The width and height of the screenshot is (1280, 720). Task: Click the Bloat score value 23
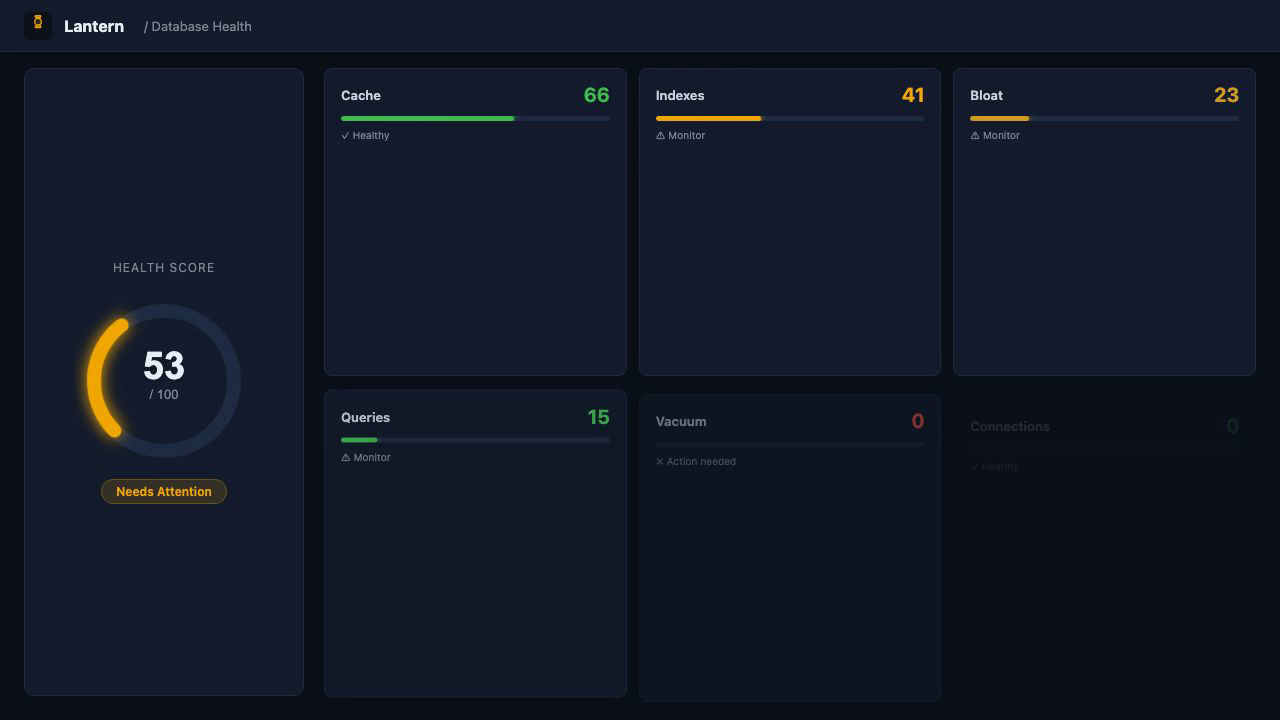[1227, 95]
